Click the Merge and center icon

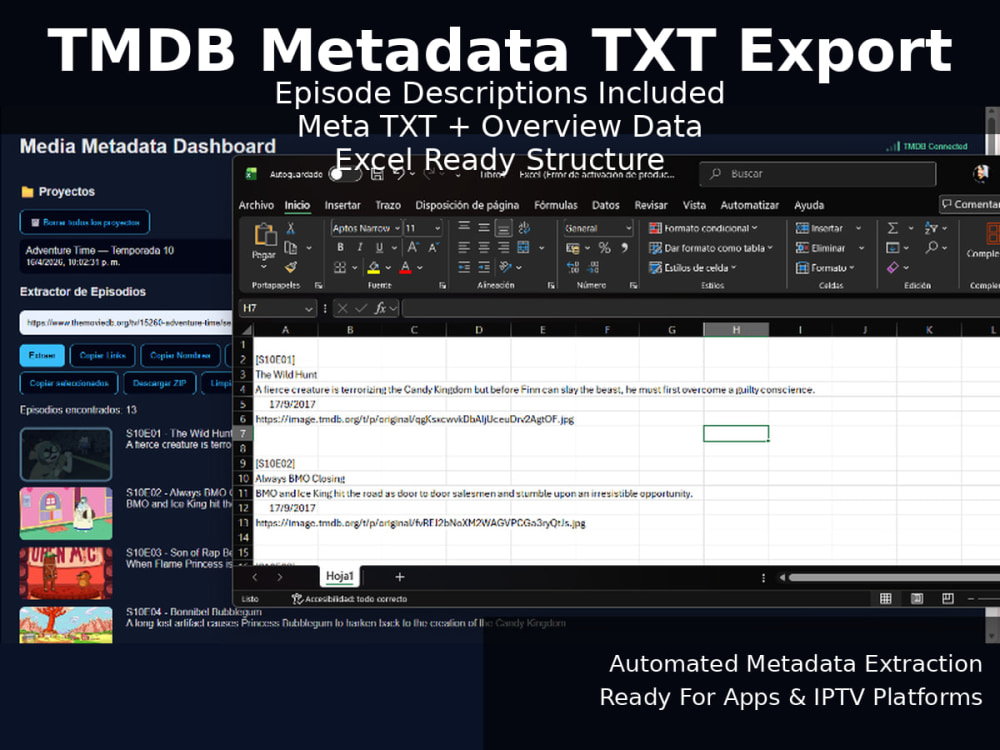(x=524, y=247)
